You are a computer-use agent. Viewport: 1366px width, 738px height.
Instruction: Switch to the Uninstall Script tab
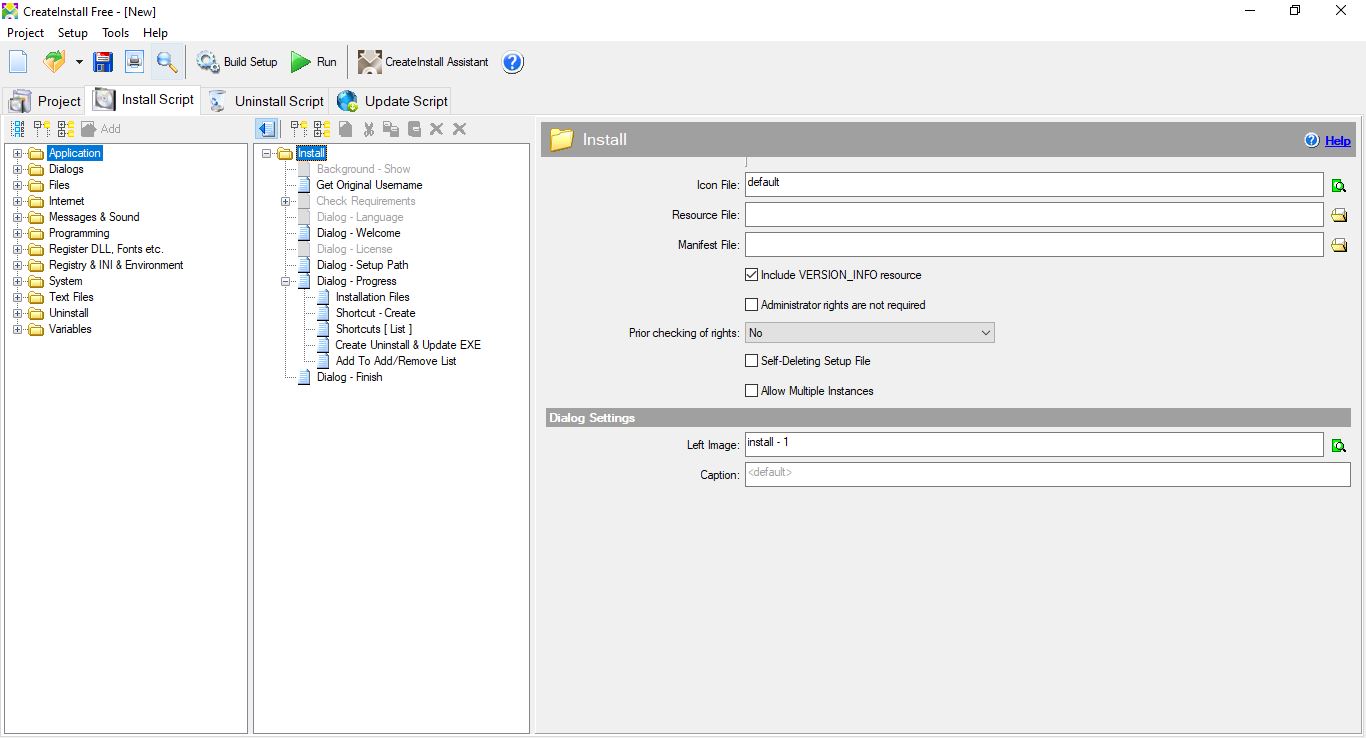coord(266,101)
